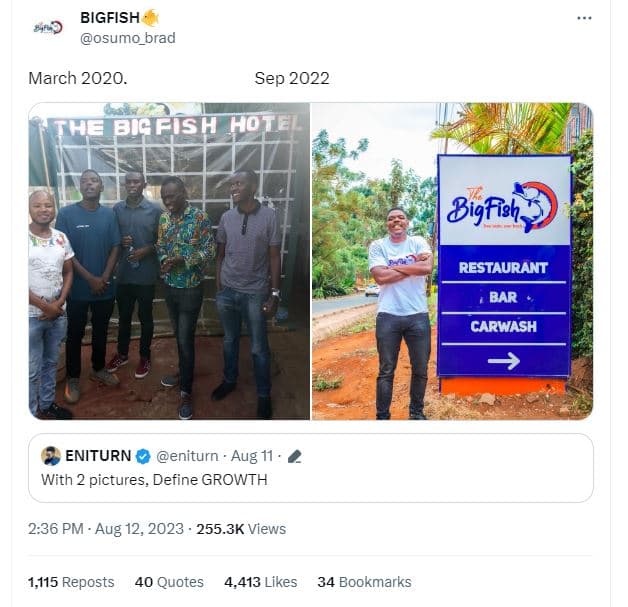Click the ENITURN avatar in the quoted post
This screenshot has height=607, width=628.
[51, 456]
